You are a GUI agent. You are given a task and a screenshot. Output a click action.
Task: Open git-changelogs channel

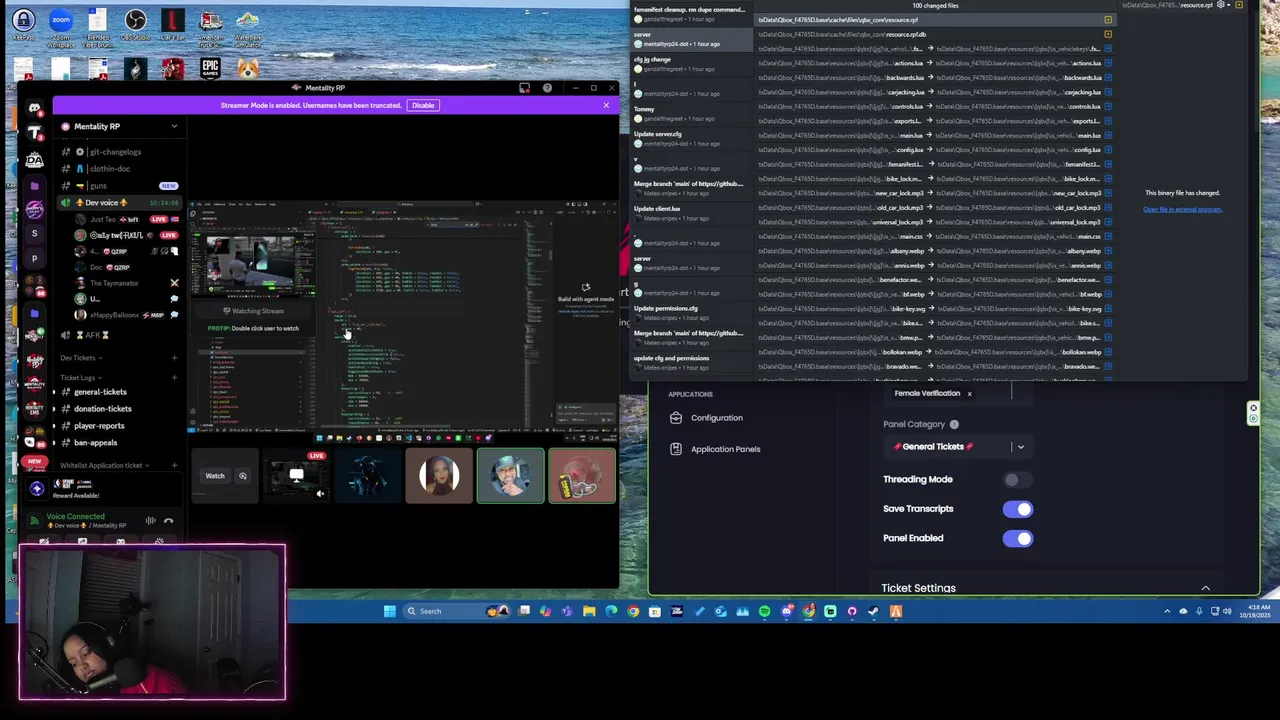click(x=118, y=152)
